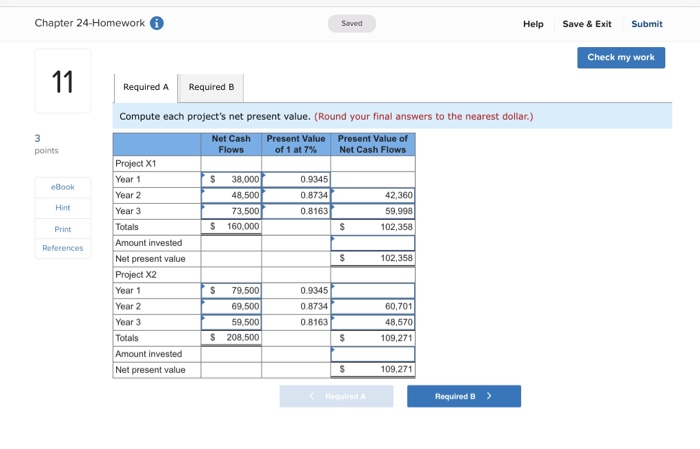Switch to the Required B tab

pyautogui.click(x=211, y=87)
